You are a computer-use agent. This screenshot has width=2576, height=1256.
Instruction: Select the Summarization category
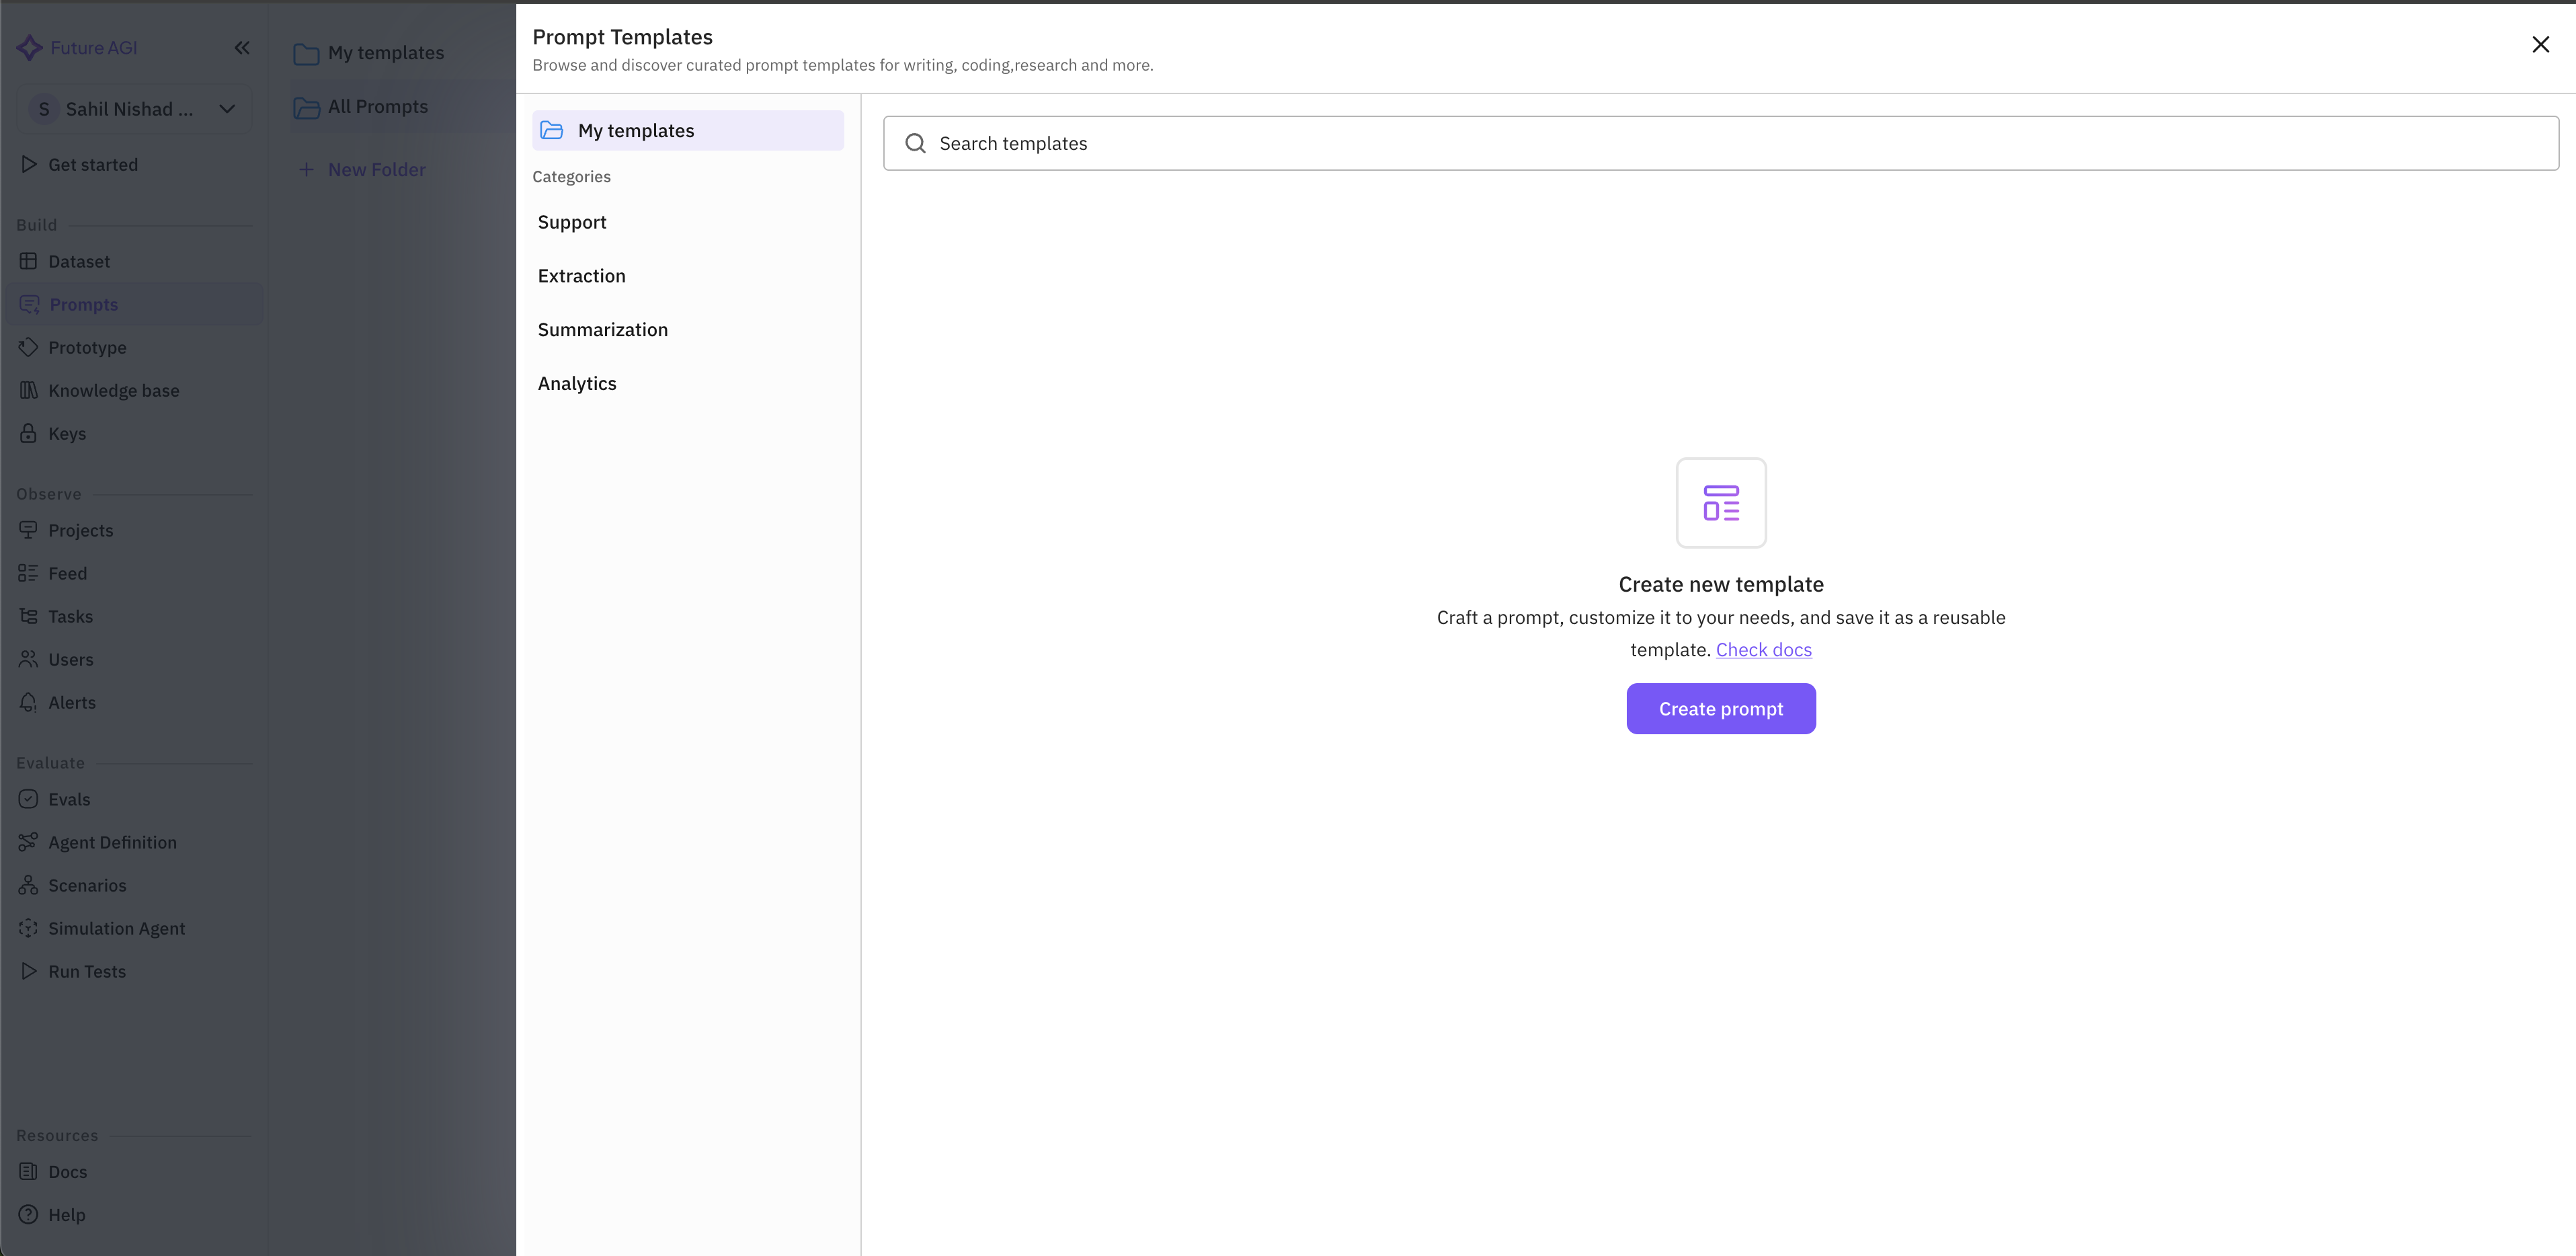[602, 329]
